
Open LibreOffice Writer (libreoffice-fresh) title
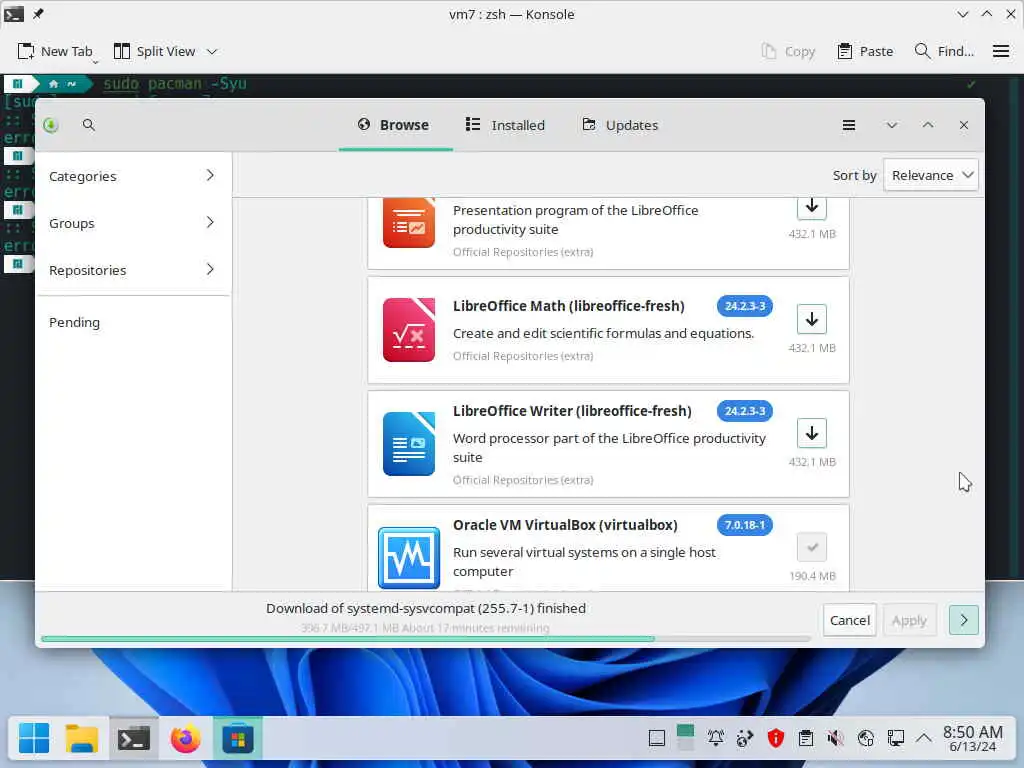tap(572, 411)
